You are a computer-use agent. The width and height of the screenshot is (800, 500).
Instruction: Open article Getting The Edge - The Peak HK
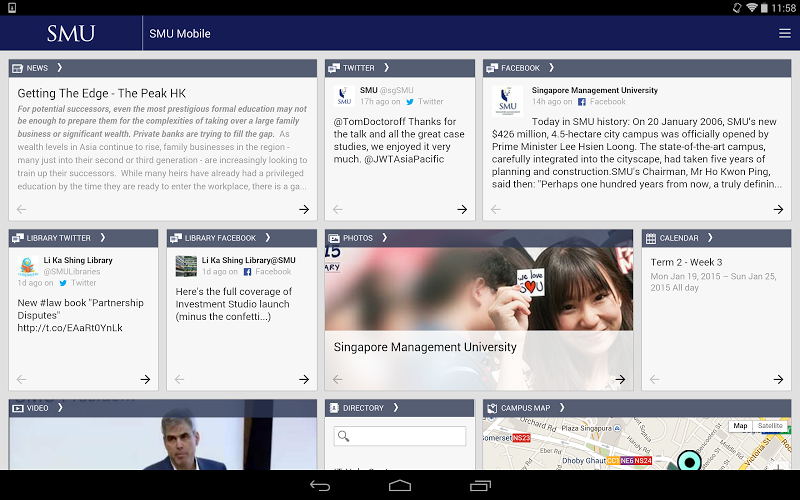click(102, 93)
